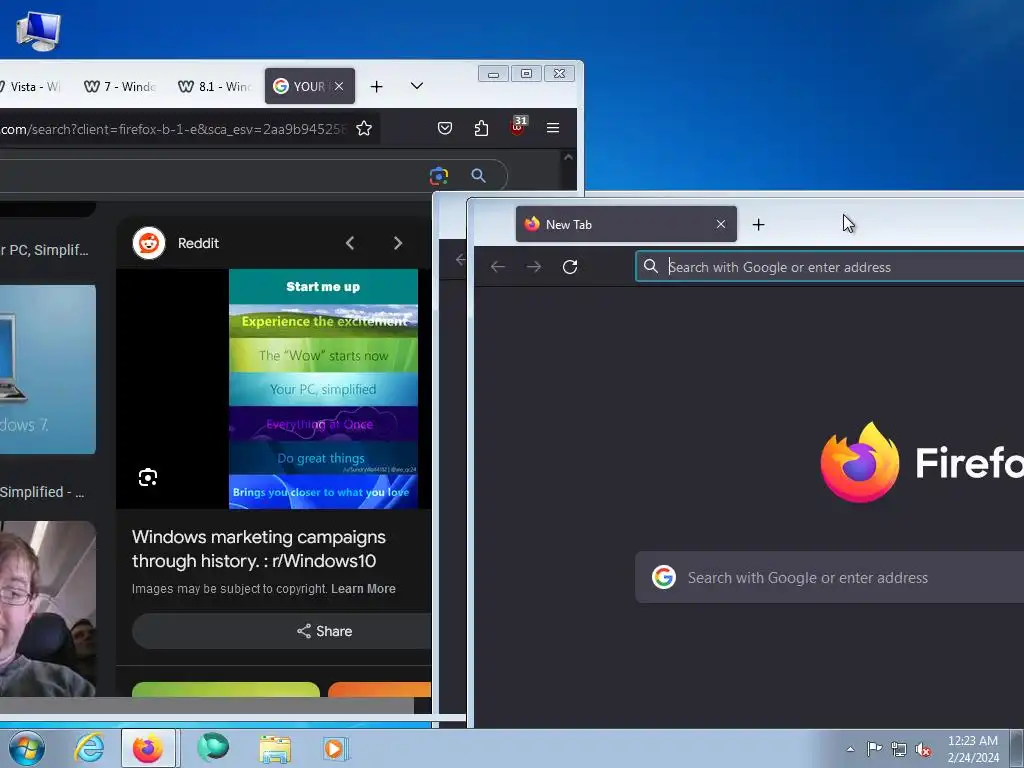This screenshot has height=768, width=1024.
Task: Click muted volume tray icon
Action: 923,750
